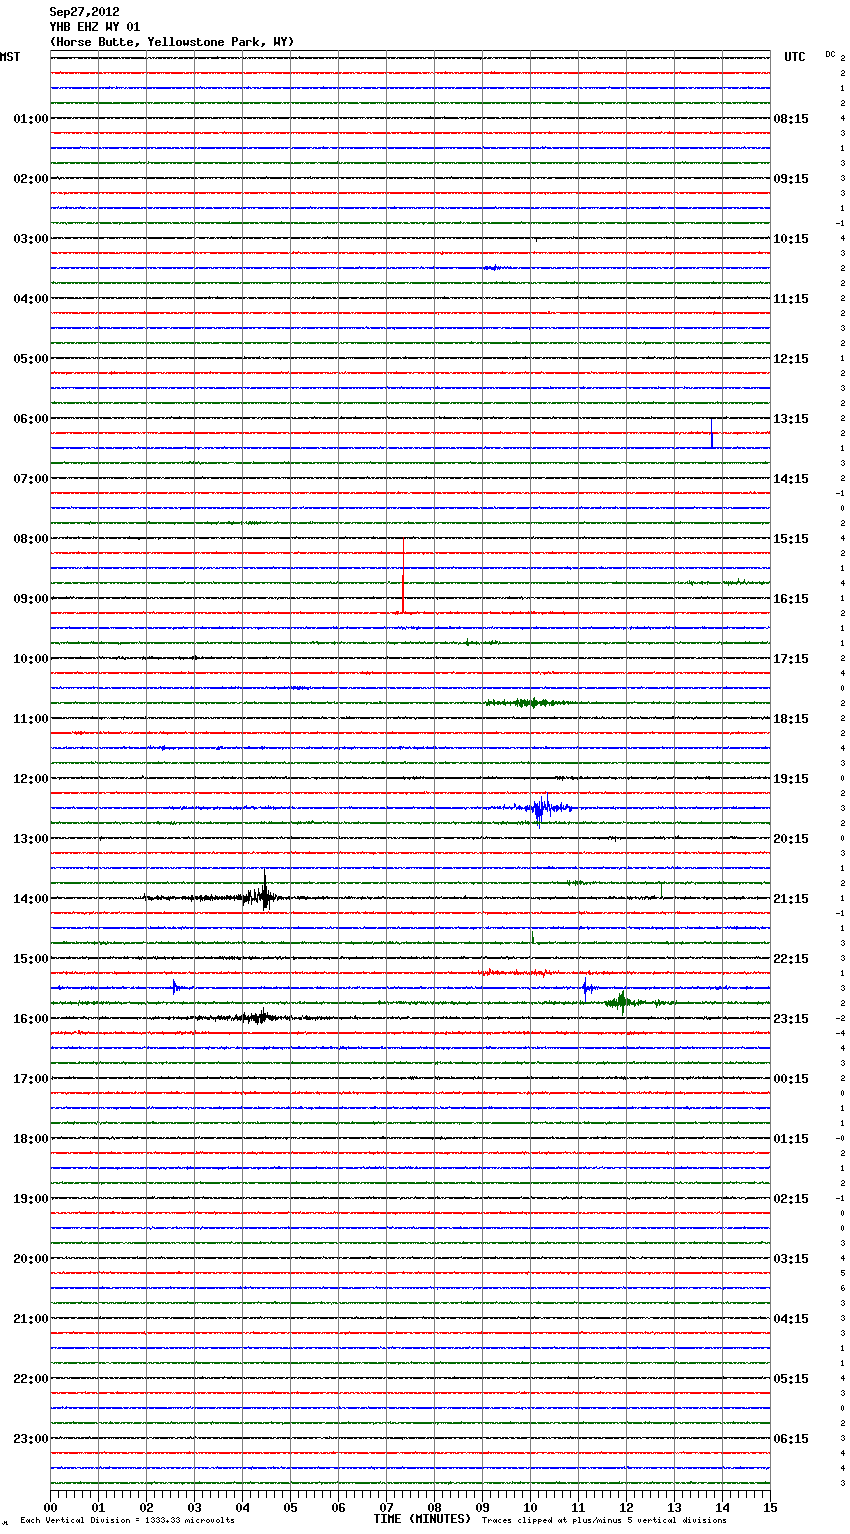The width and height of the screenshot is (850, 1534).
Task: Select the 07:00 MST row label
Action: (31, 479)
